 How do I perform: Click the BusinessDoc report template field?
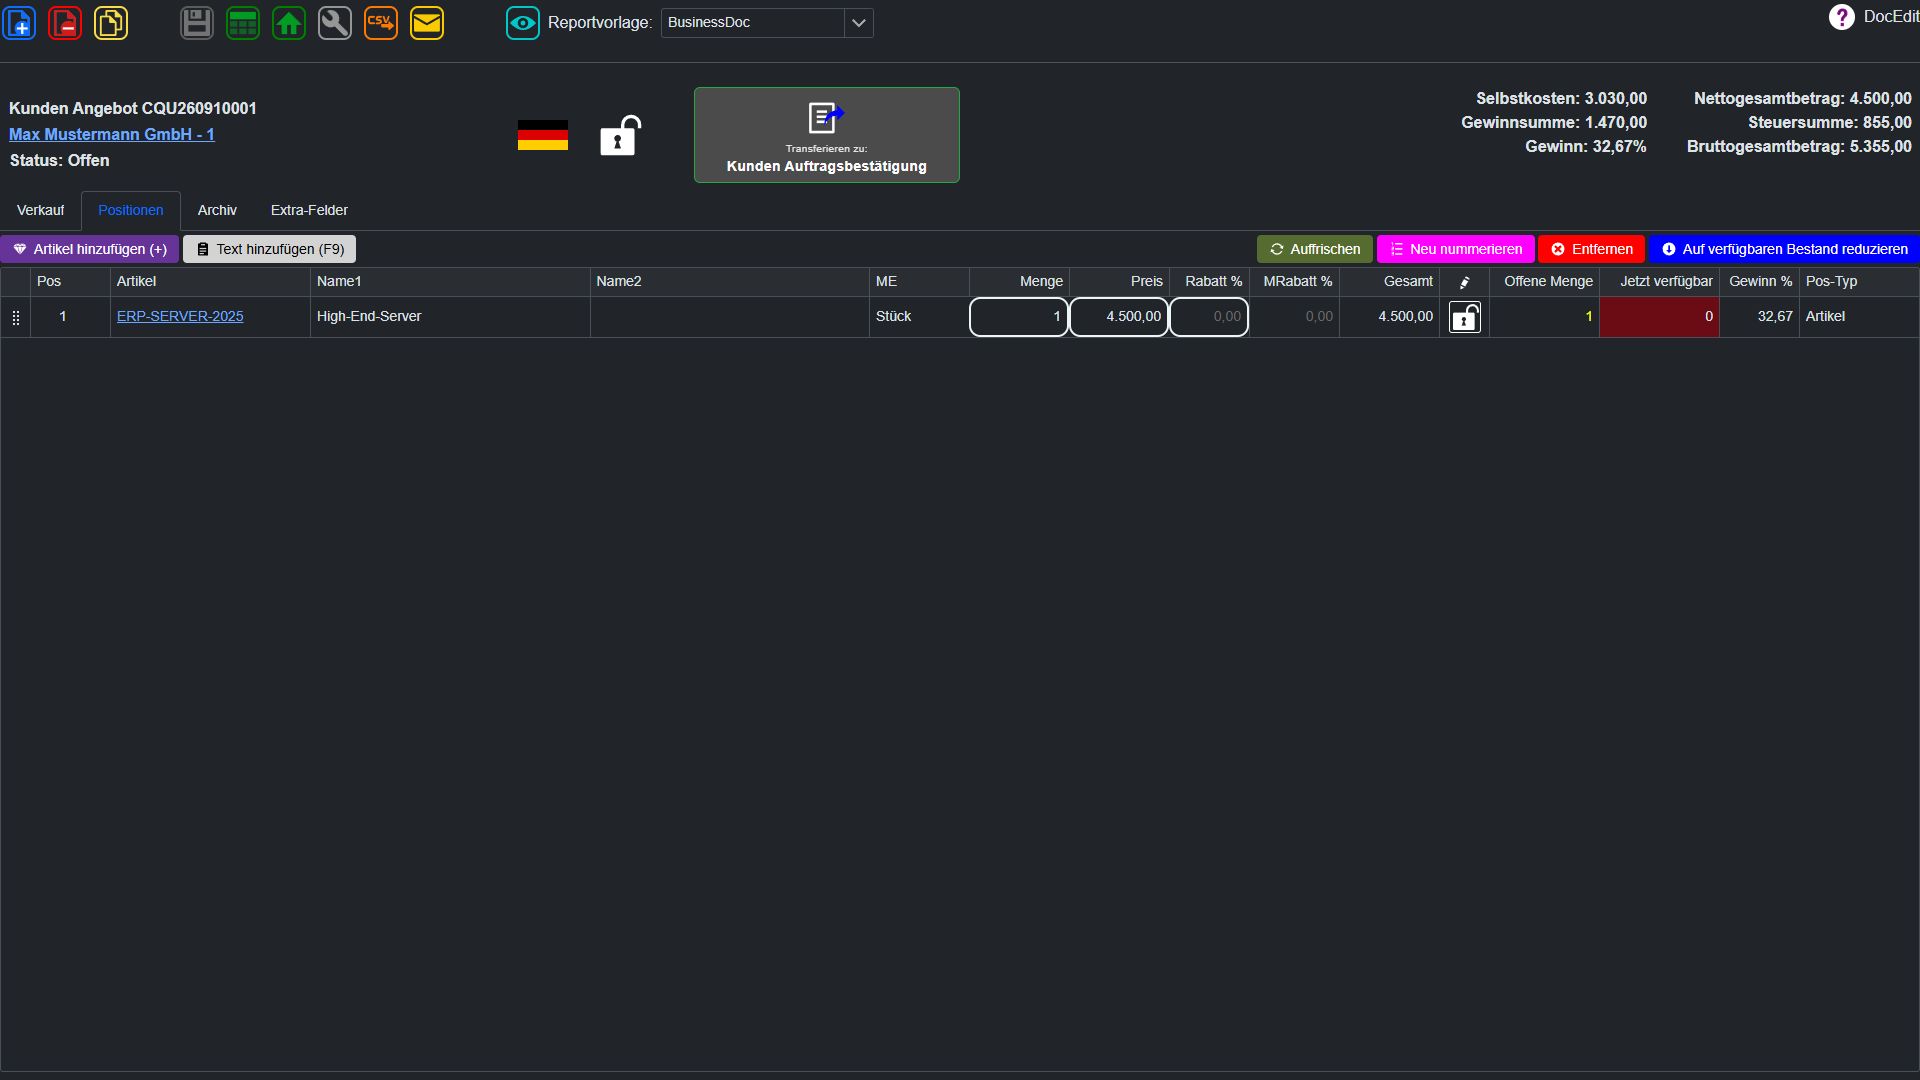[x=752, y=23]
